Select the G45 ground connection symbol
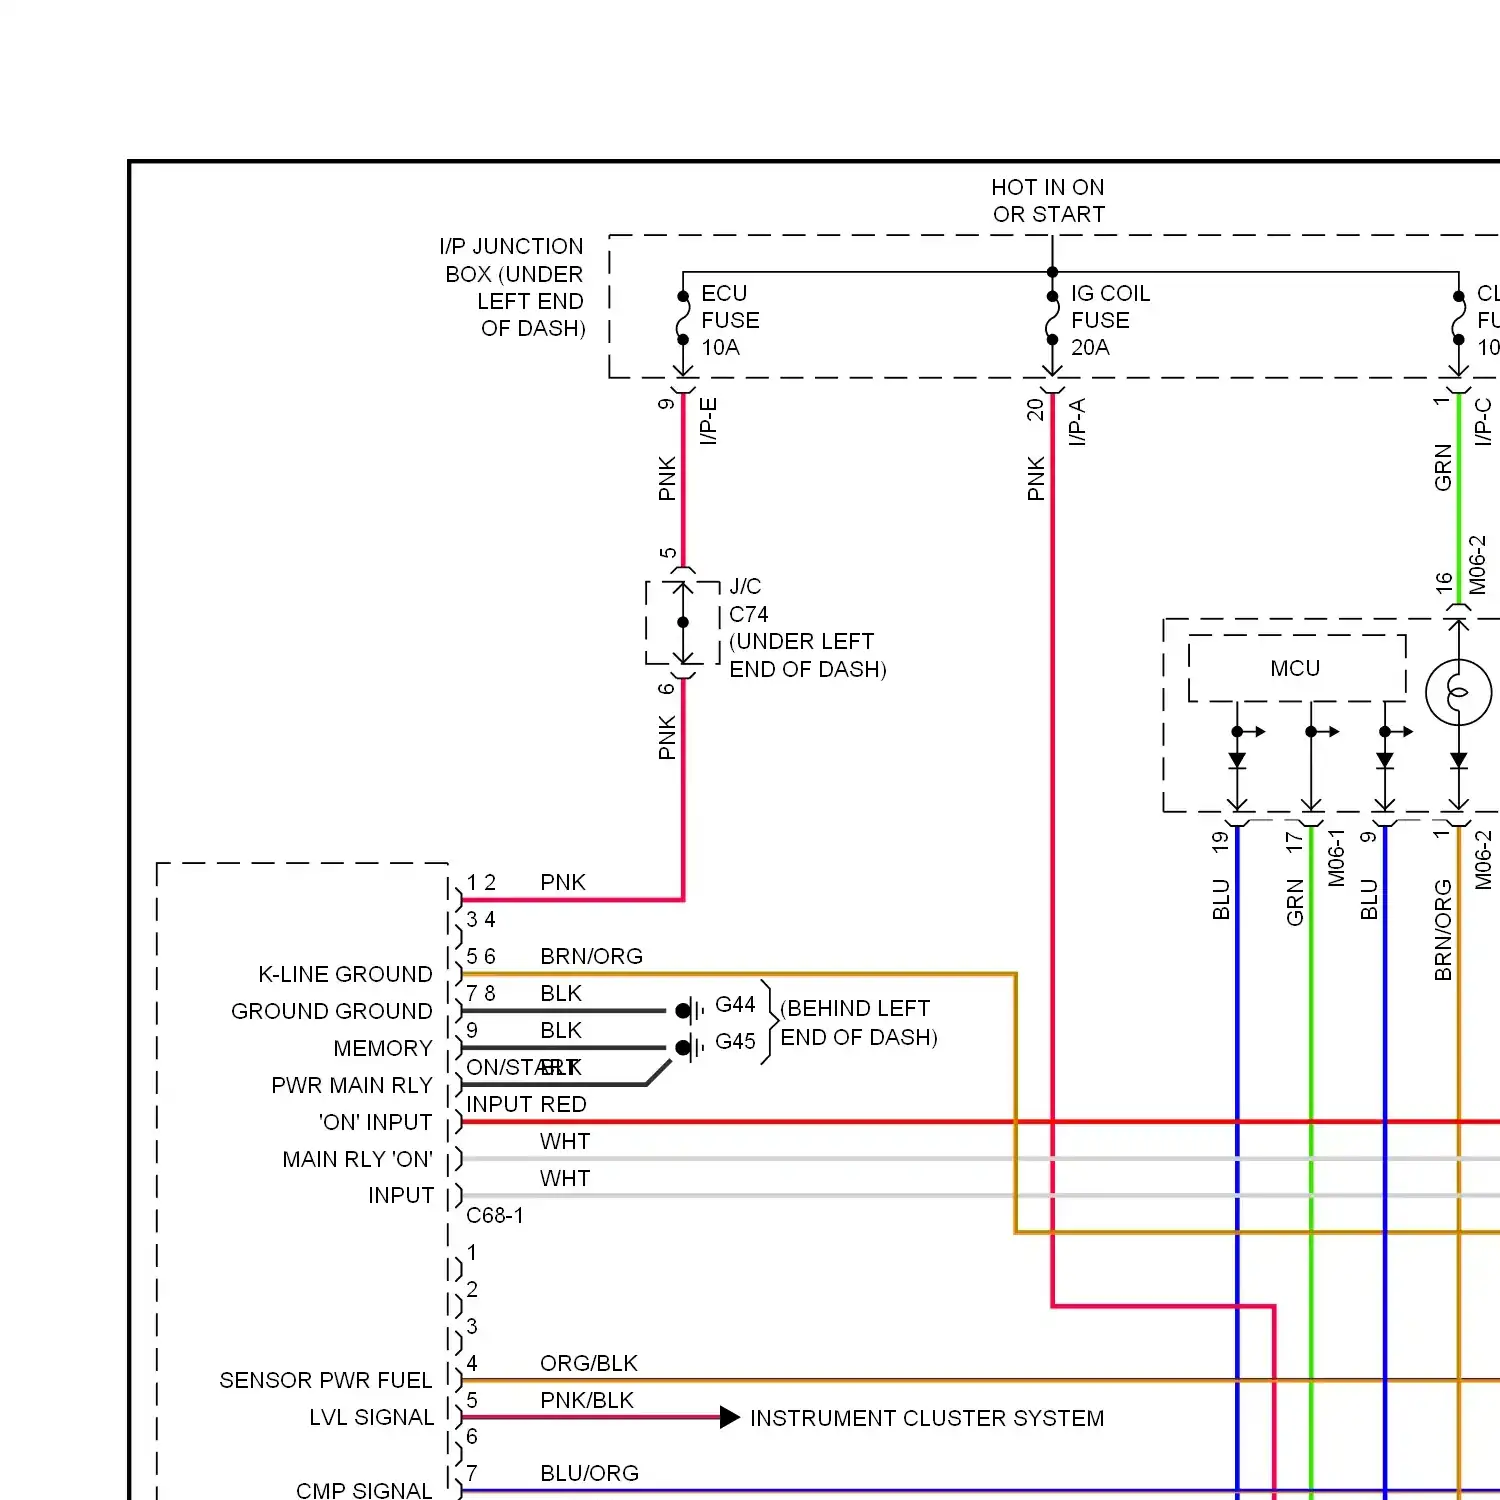This screenshot has height=1500, width=1500. pyautogui.click(x=687, y=1047)
